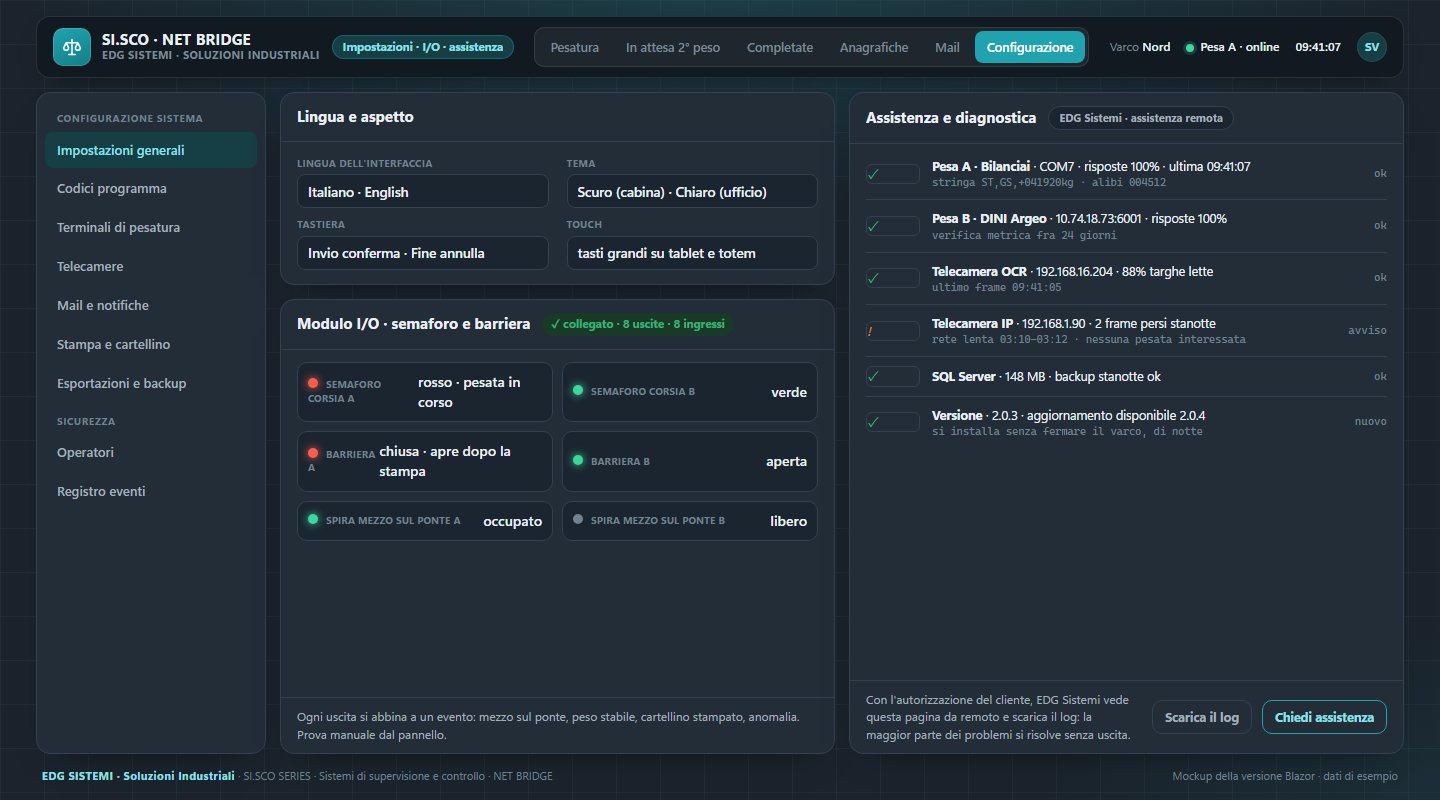Click the SI.SCO scale logo icon
This screenshot has height=800, width=1440.
coord(71,46)
